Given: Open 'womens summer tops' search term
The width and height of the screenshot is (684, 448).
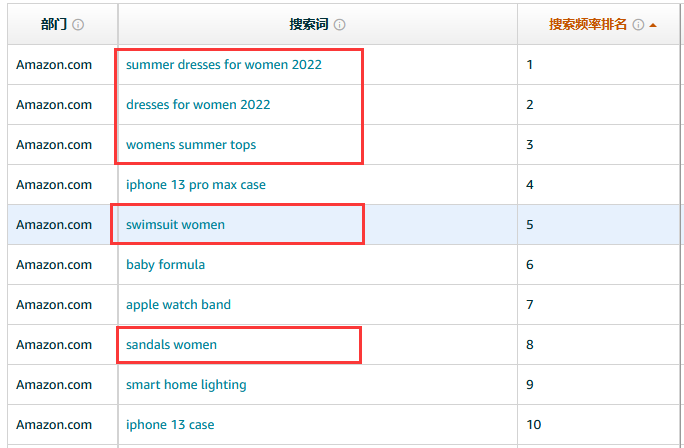Looking at the screenshot, I should (191, 145).
